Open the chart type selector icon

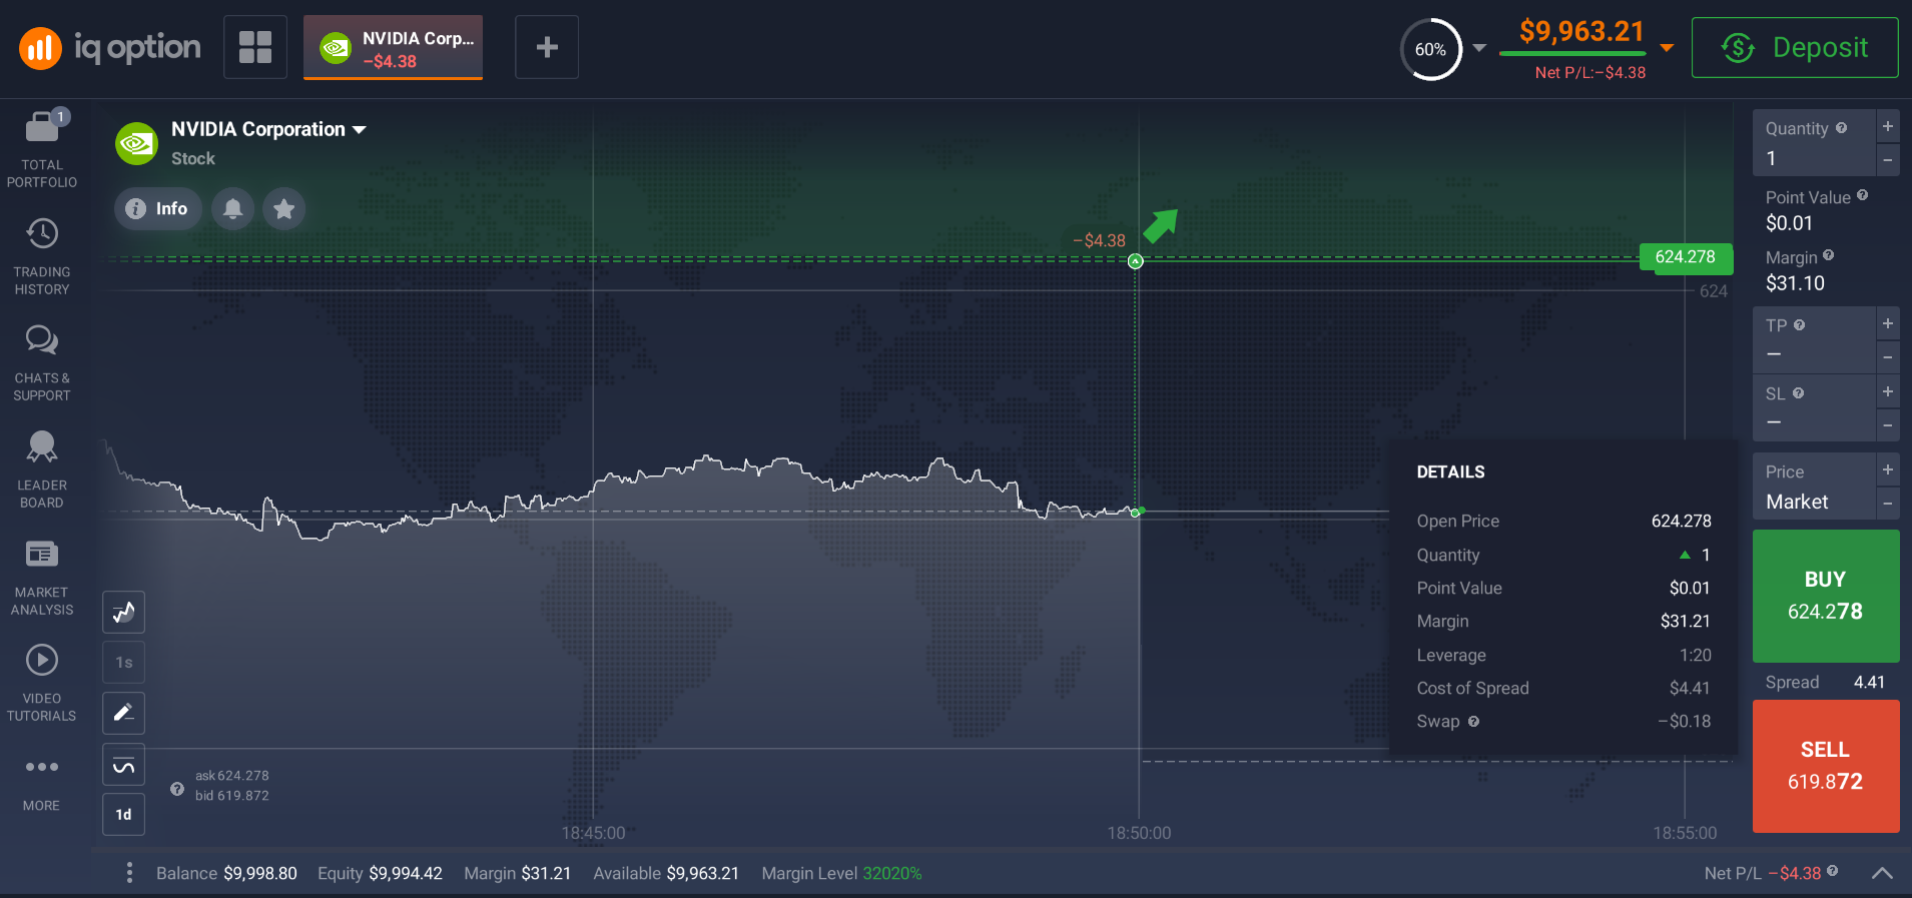click(x=124, y=612)
